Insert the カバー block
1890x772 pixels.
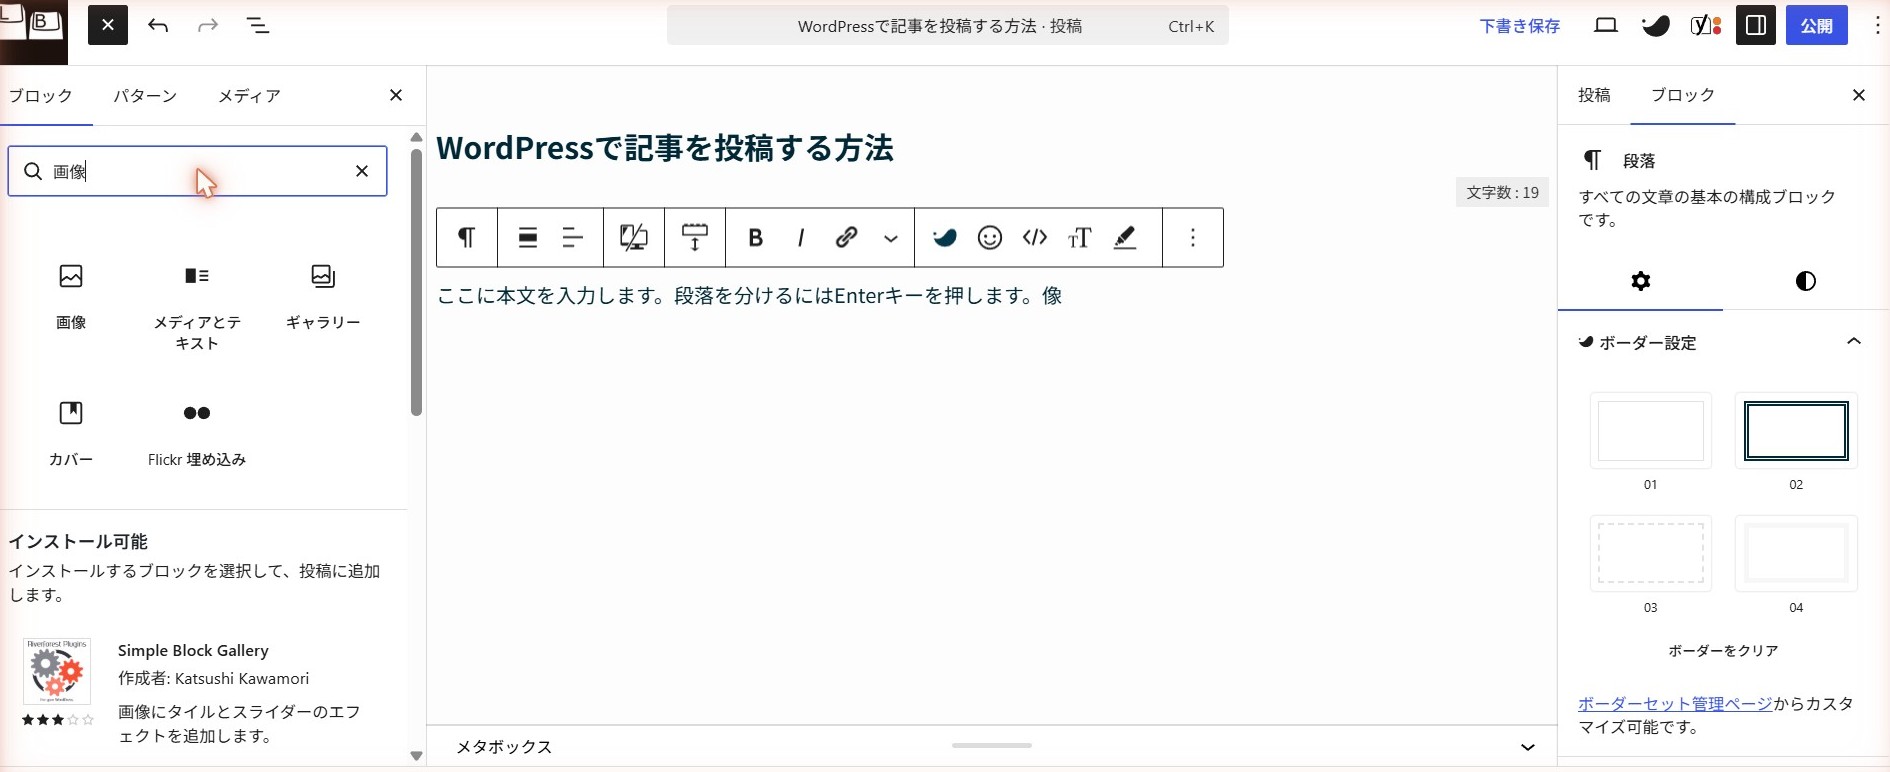pos(71,433)
